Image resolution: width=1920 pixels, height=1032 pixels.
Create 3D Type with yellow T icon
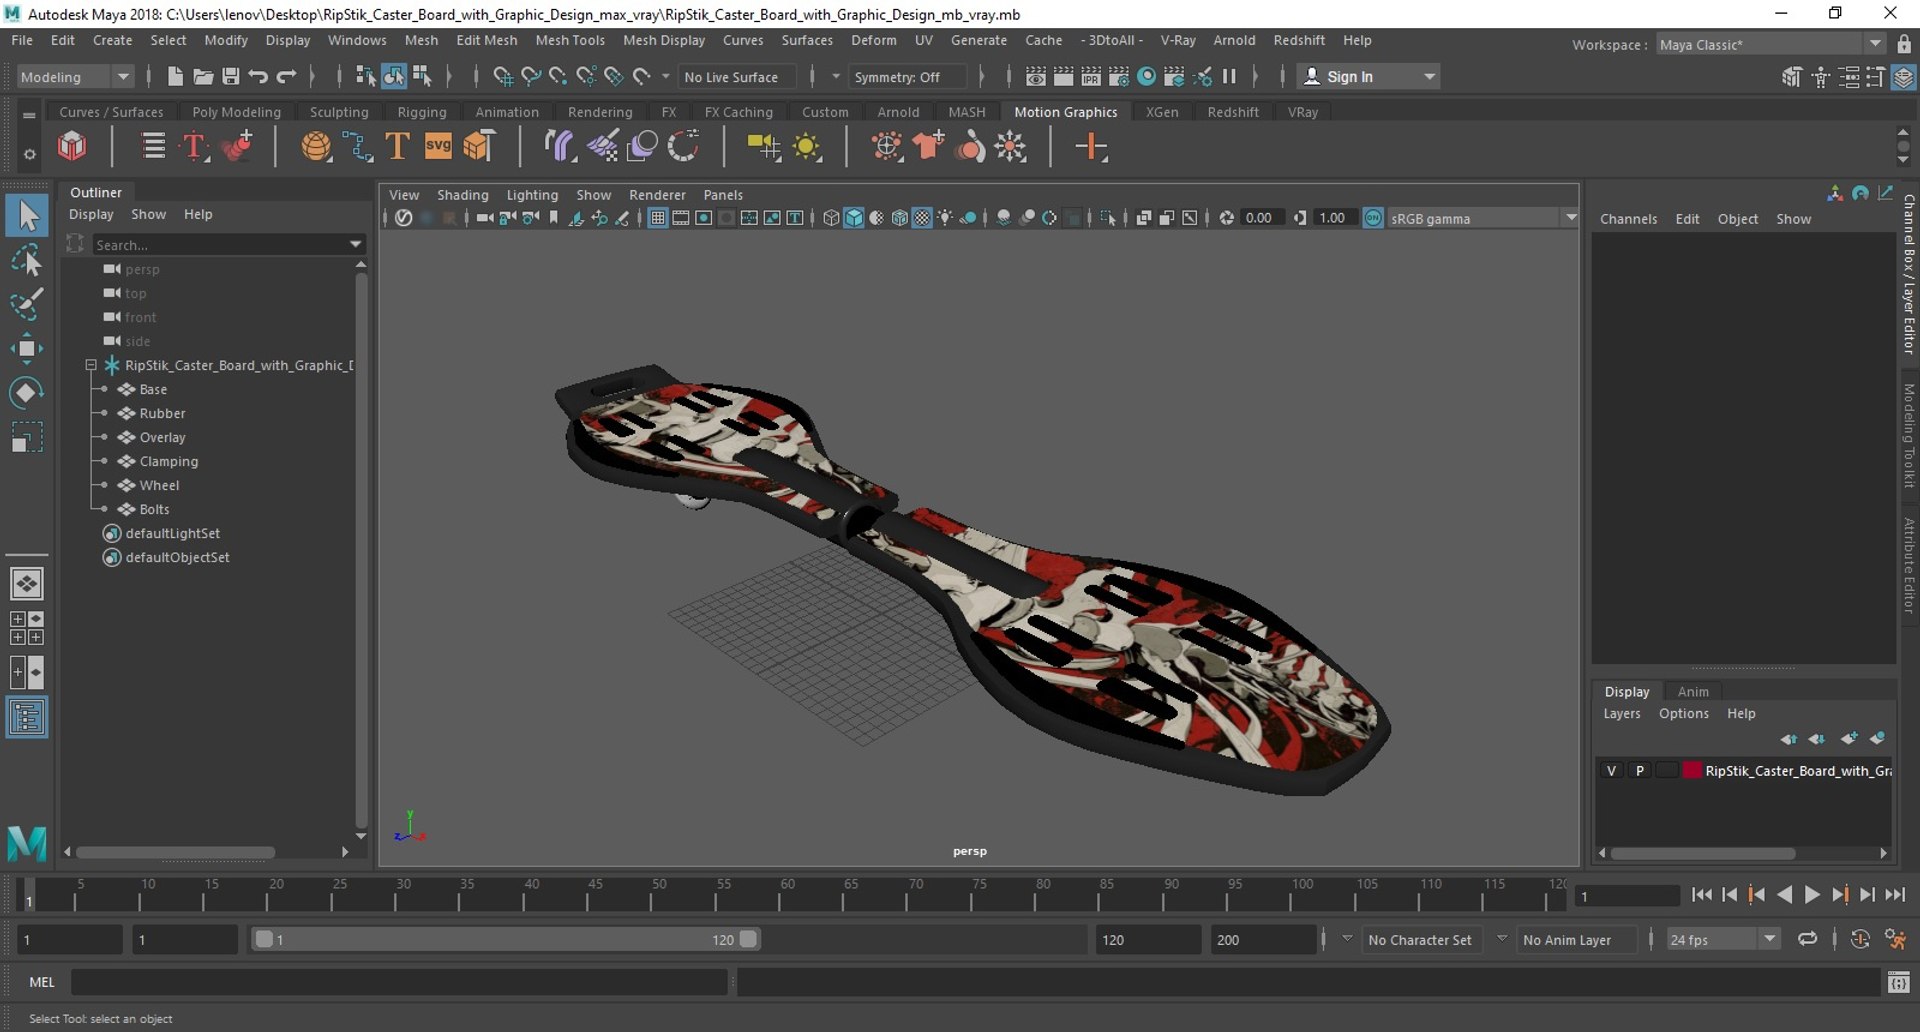point(397,147)
